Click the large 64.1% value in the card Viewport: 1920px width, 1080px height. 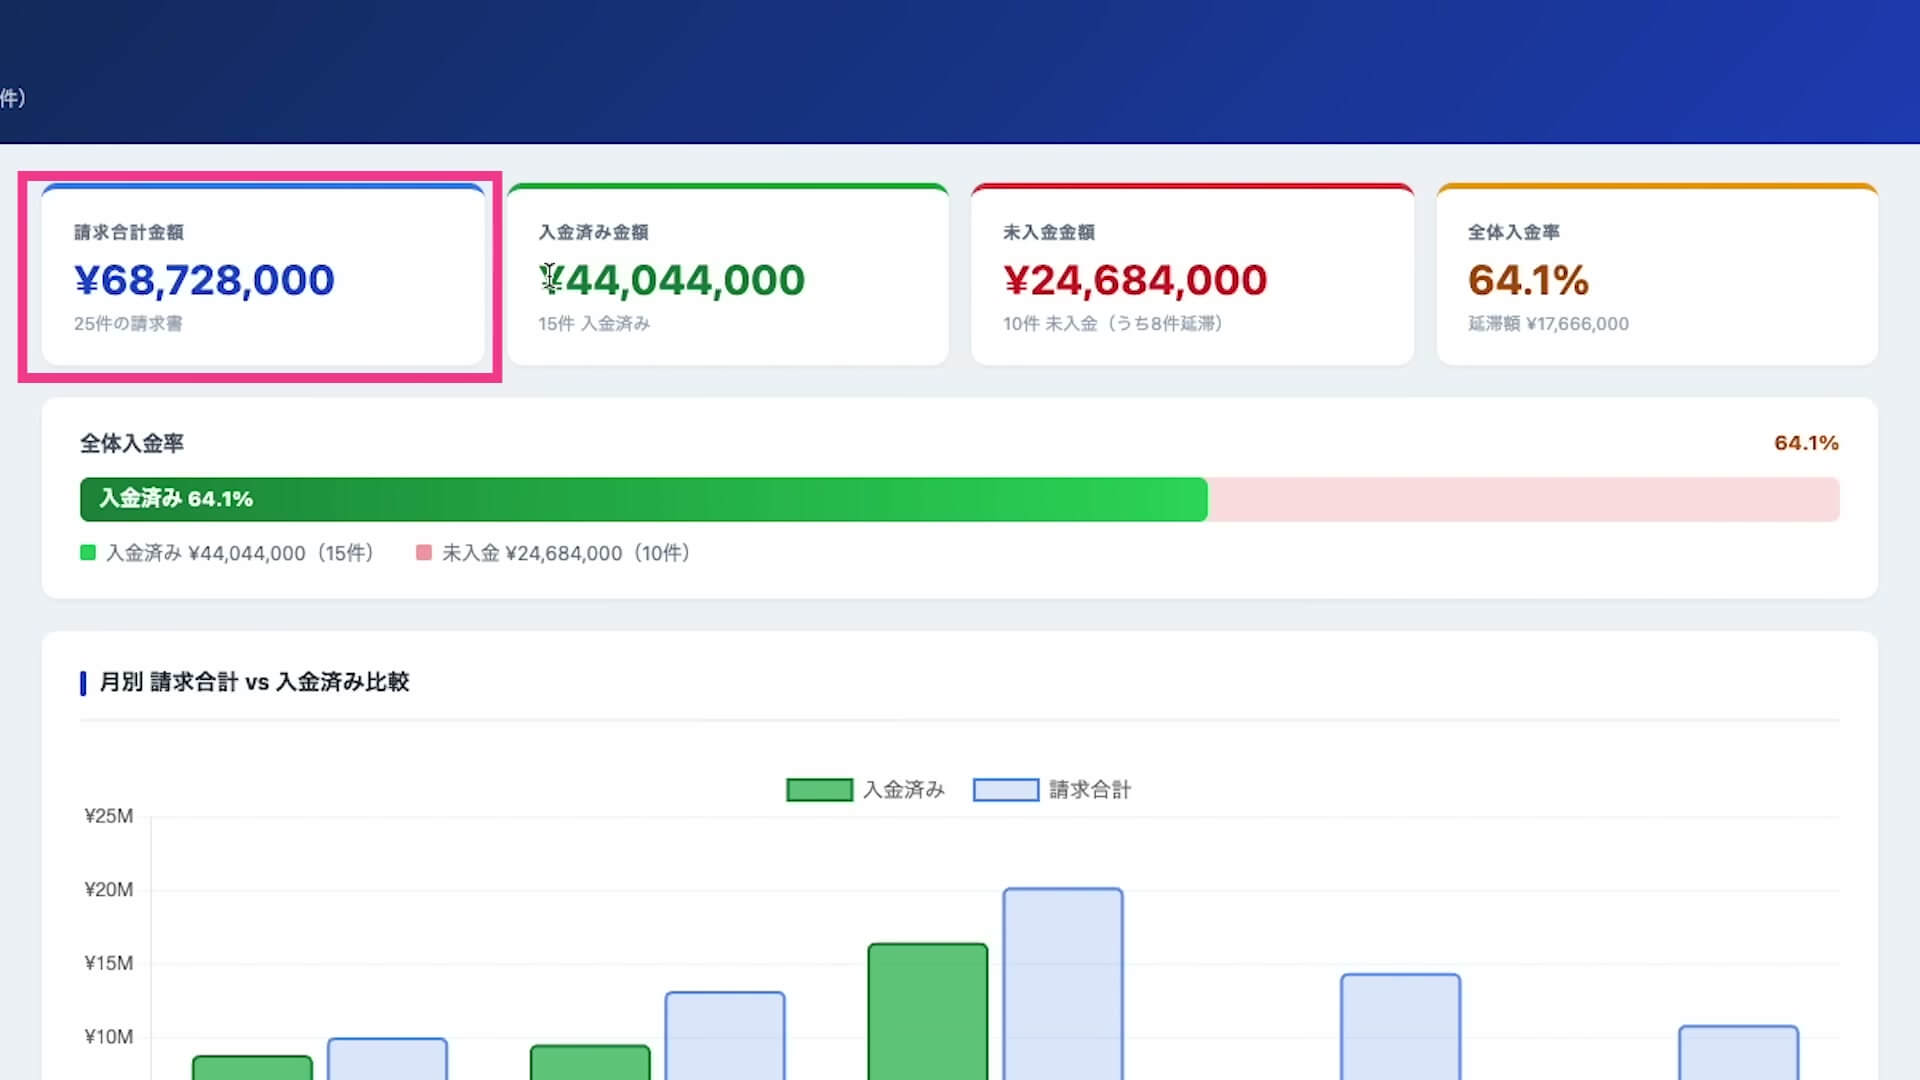click(x=1528, y=280)
